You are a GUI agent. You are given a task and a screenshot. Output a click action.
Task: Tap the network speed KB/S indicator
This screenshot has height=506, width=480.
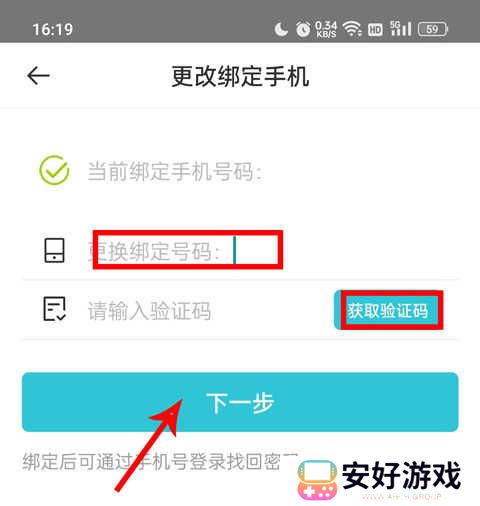tap(326, 29)
